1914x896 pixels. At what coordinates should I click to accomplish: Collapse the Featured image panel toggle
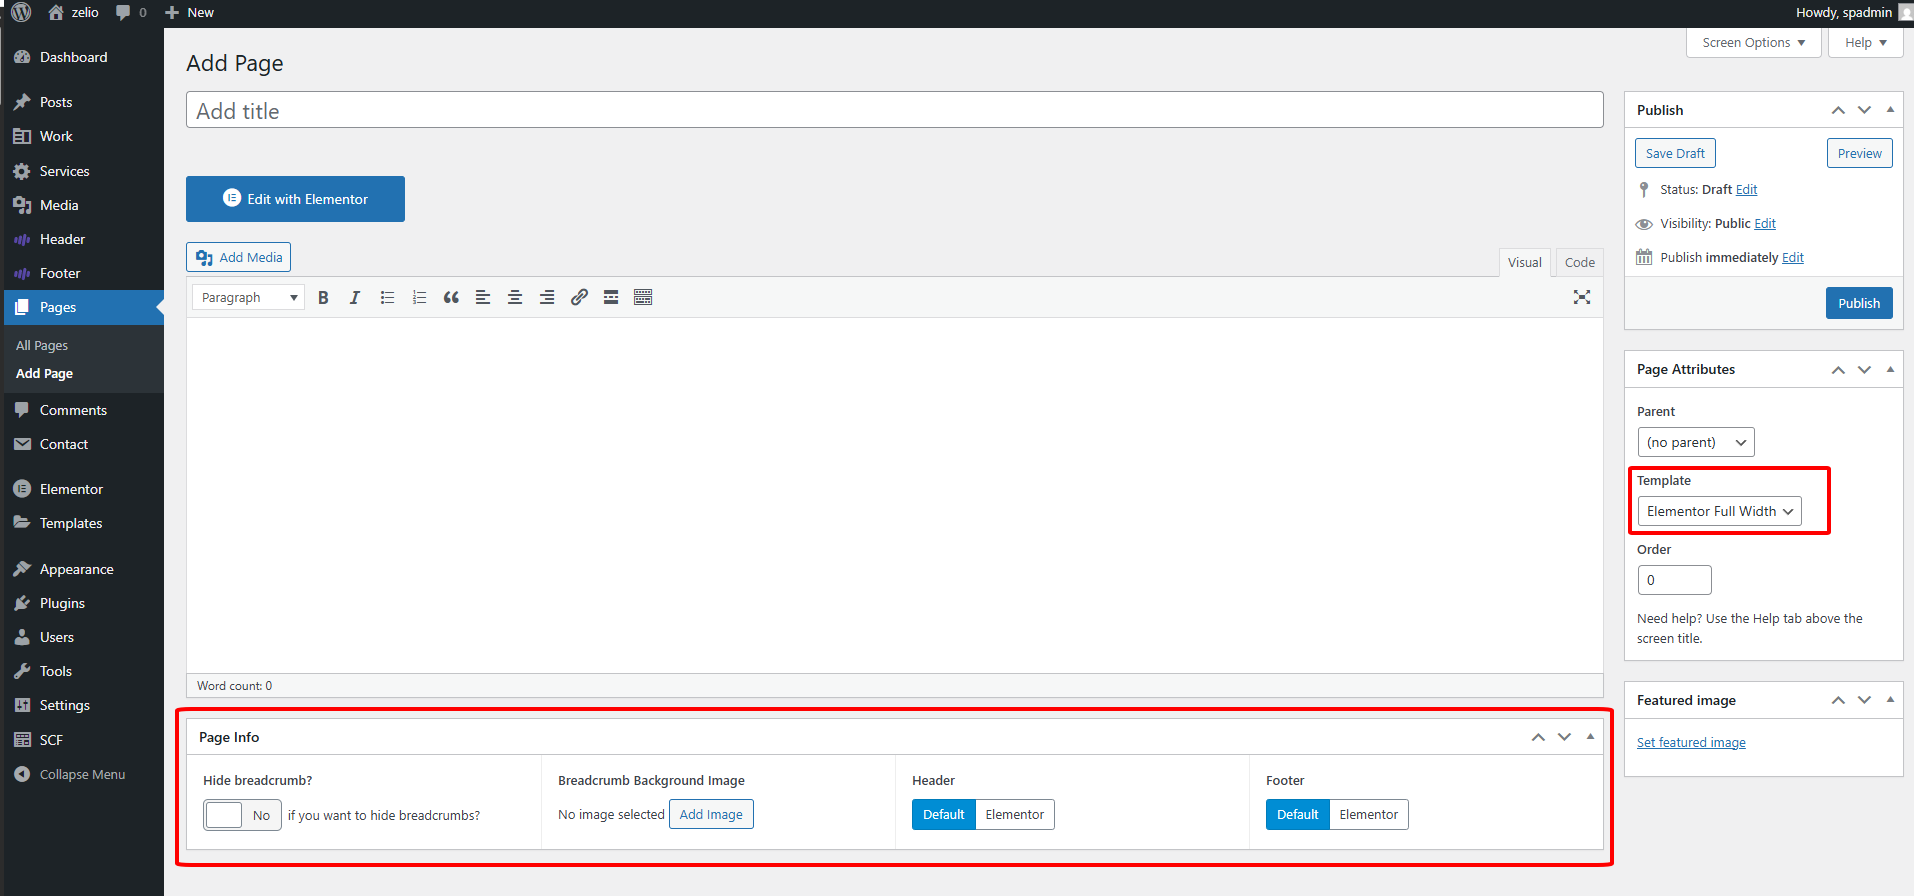click(1890, 700)
